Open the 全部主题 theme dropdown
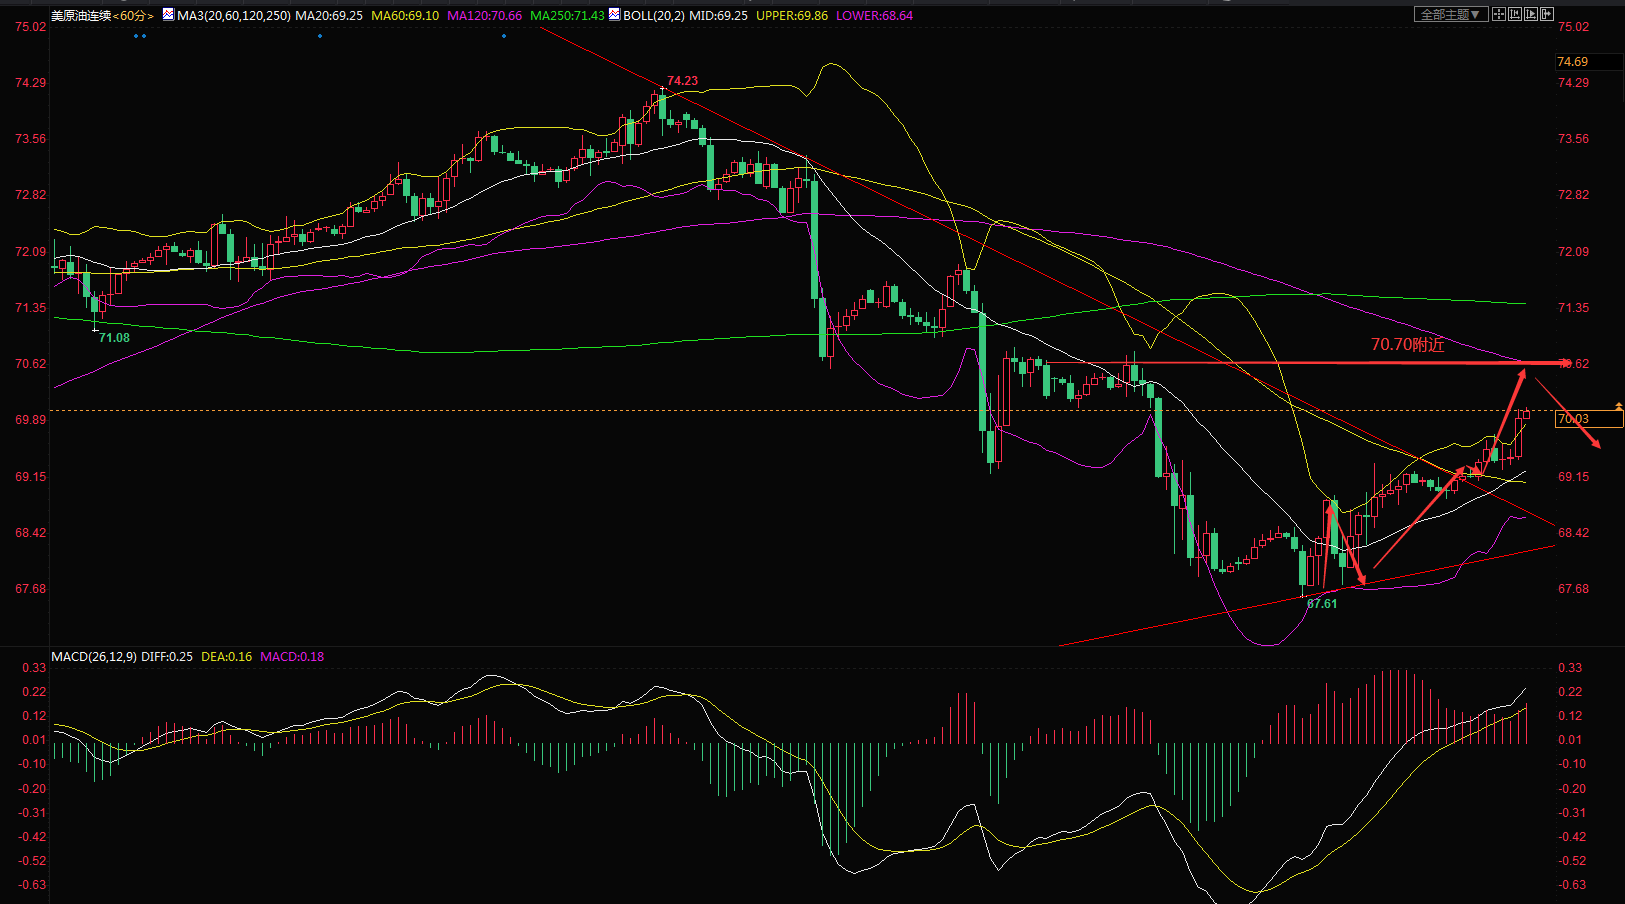Image resolution: width=1625 pixels, height=904 pixels. click(1450, 14)
